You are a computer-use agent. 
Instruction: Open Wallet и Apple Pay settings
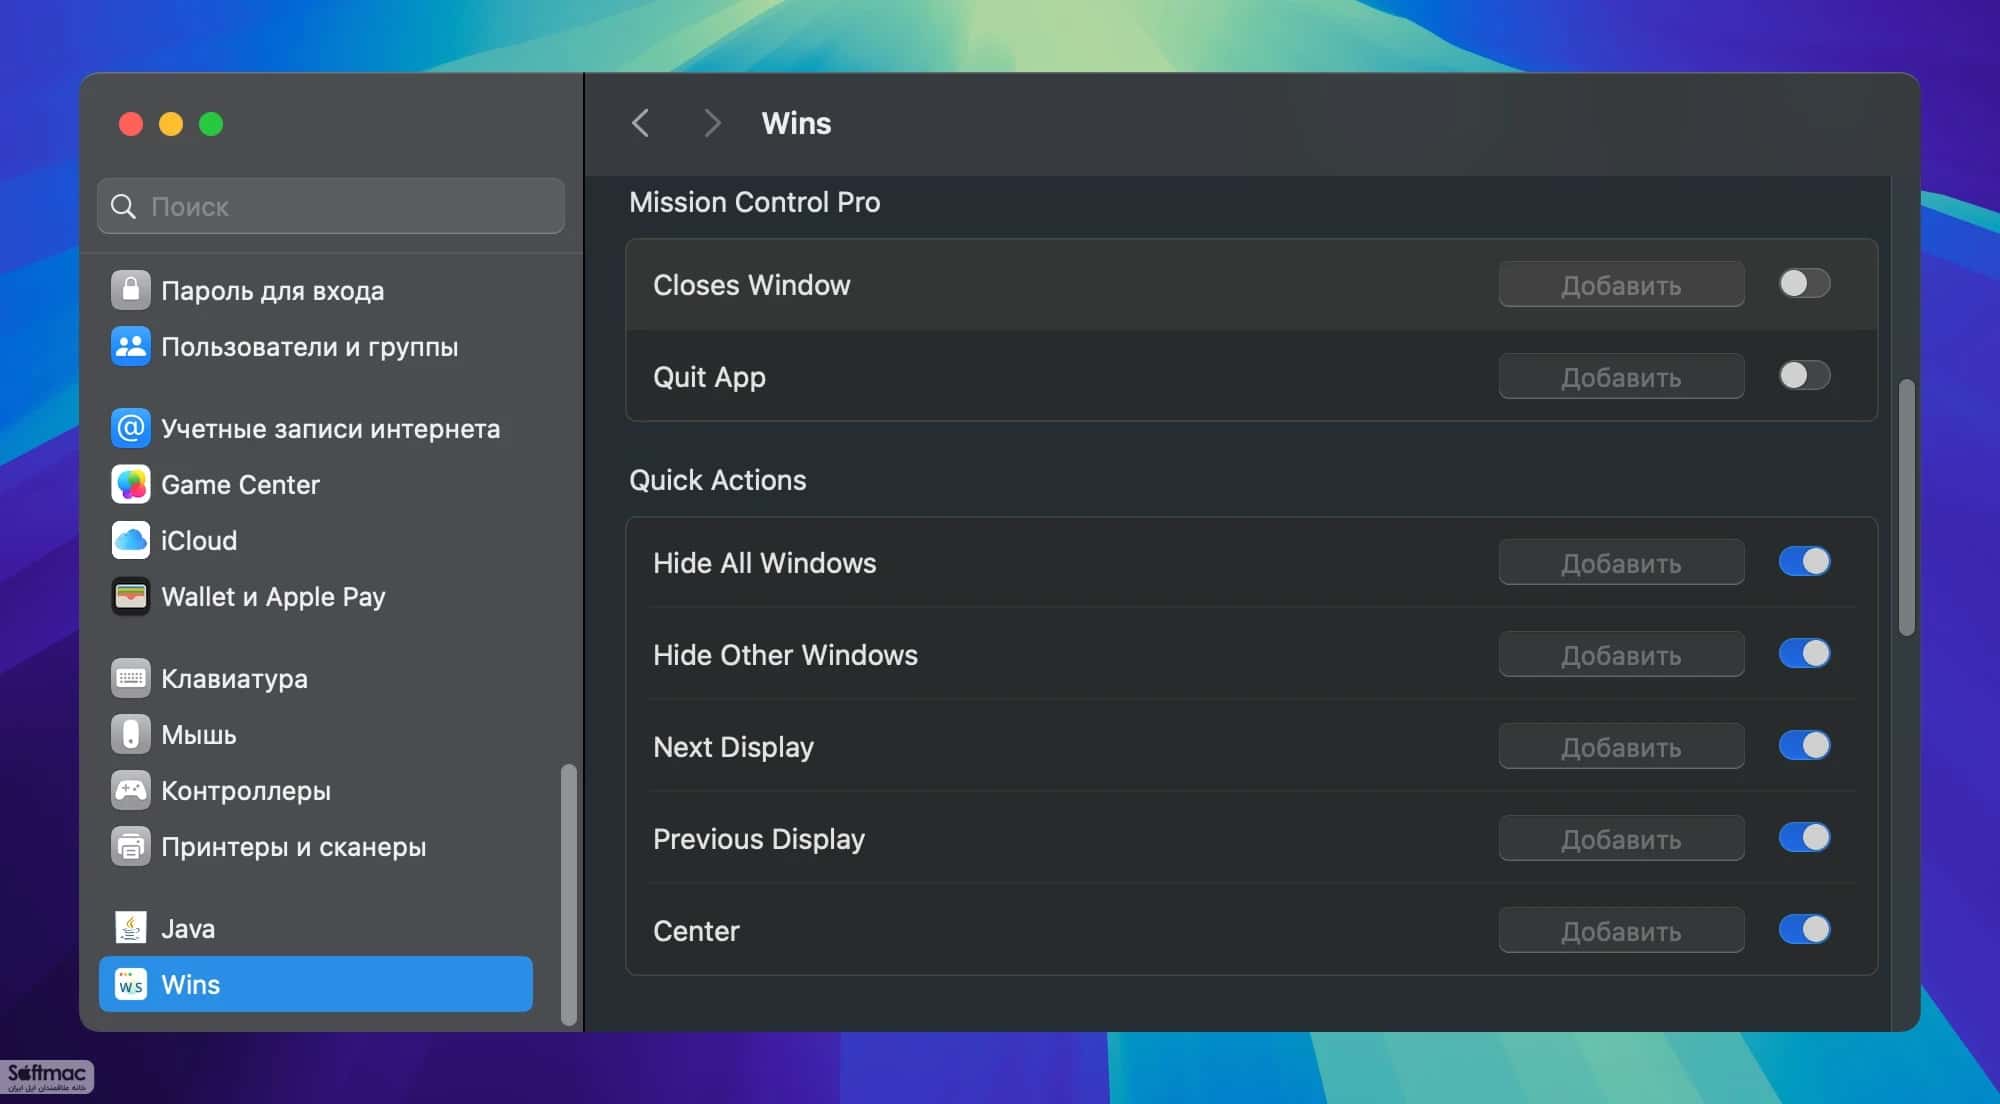(316, 596)
